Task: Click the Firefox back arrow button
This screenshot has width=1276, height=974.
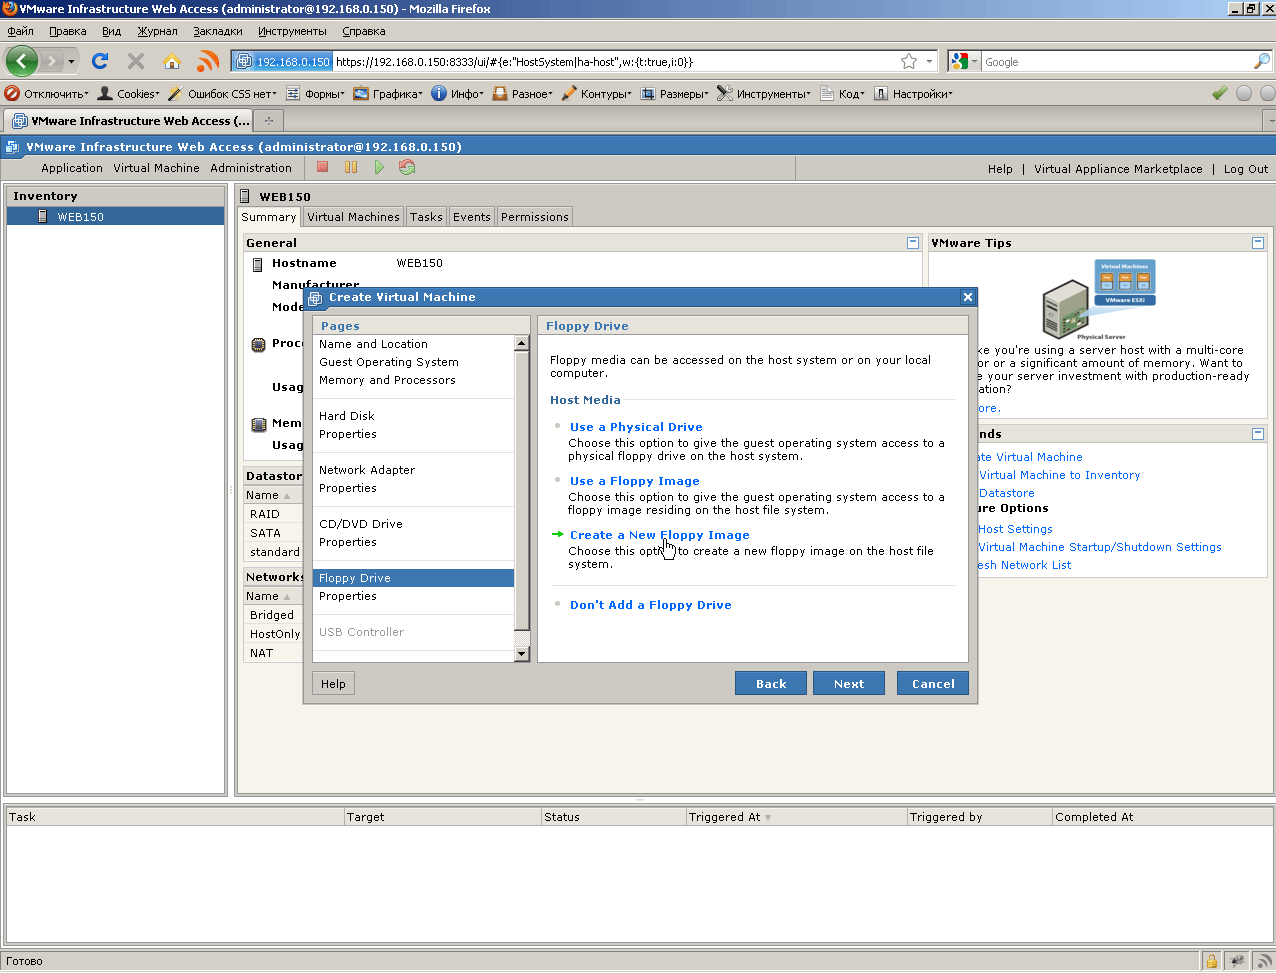Action: [21, 61]
